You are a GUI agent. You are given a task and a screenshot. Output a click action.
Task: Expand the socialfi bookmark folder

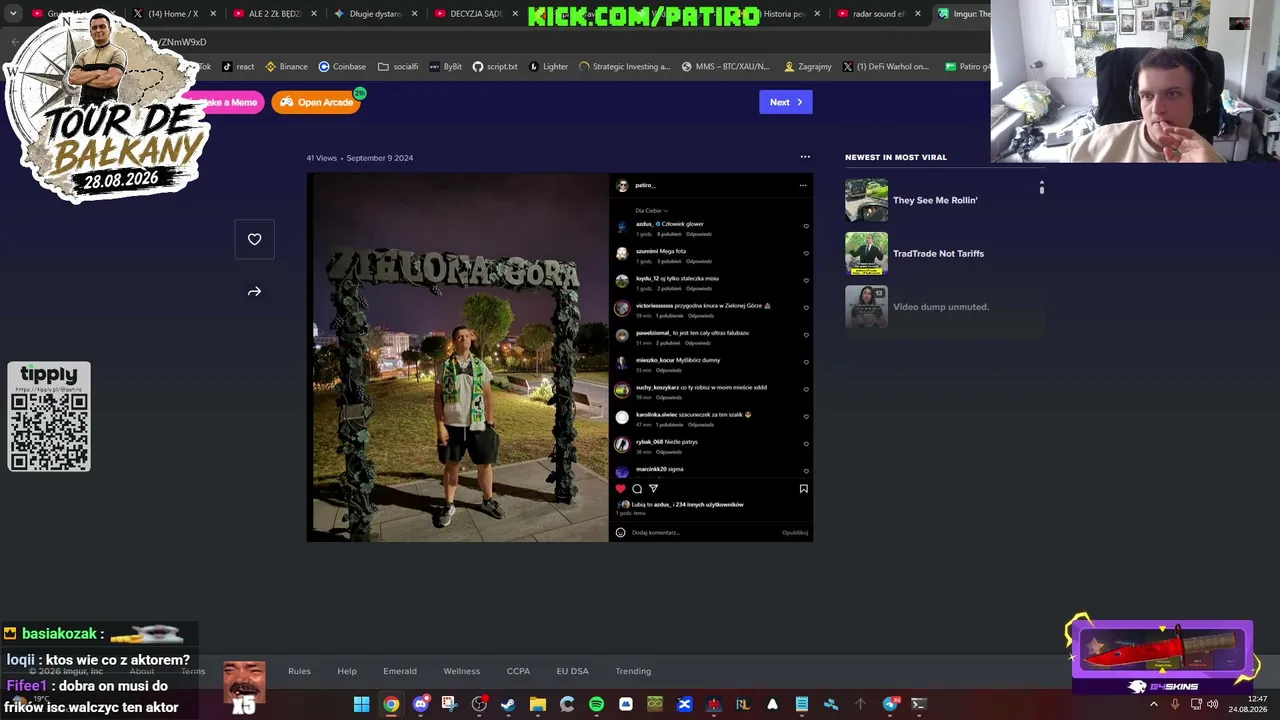point(398,67)
